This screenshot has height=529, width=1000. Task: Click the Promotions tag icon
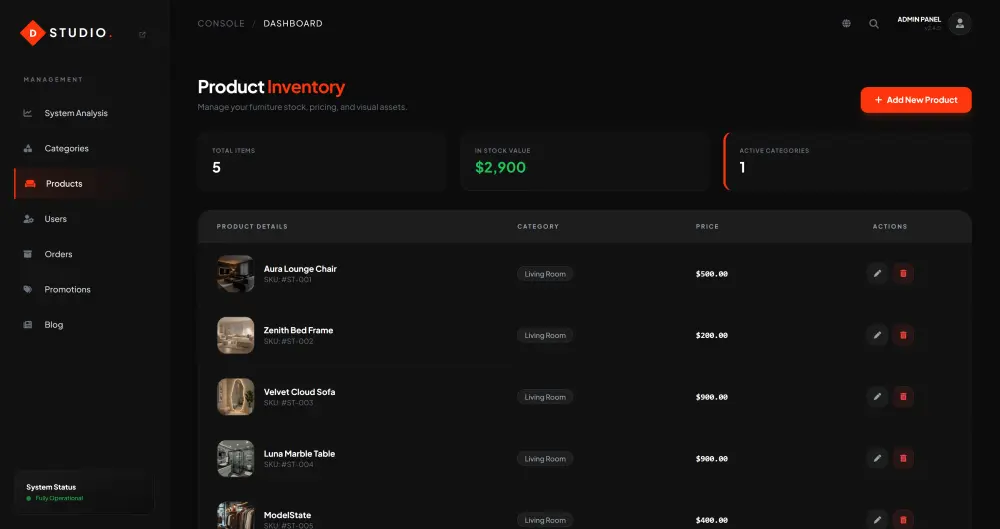[x=27, y=290]
